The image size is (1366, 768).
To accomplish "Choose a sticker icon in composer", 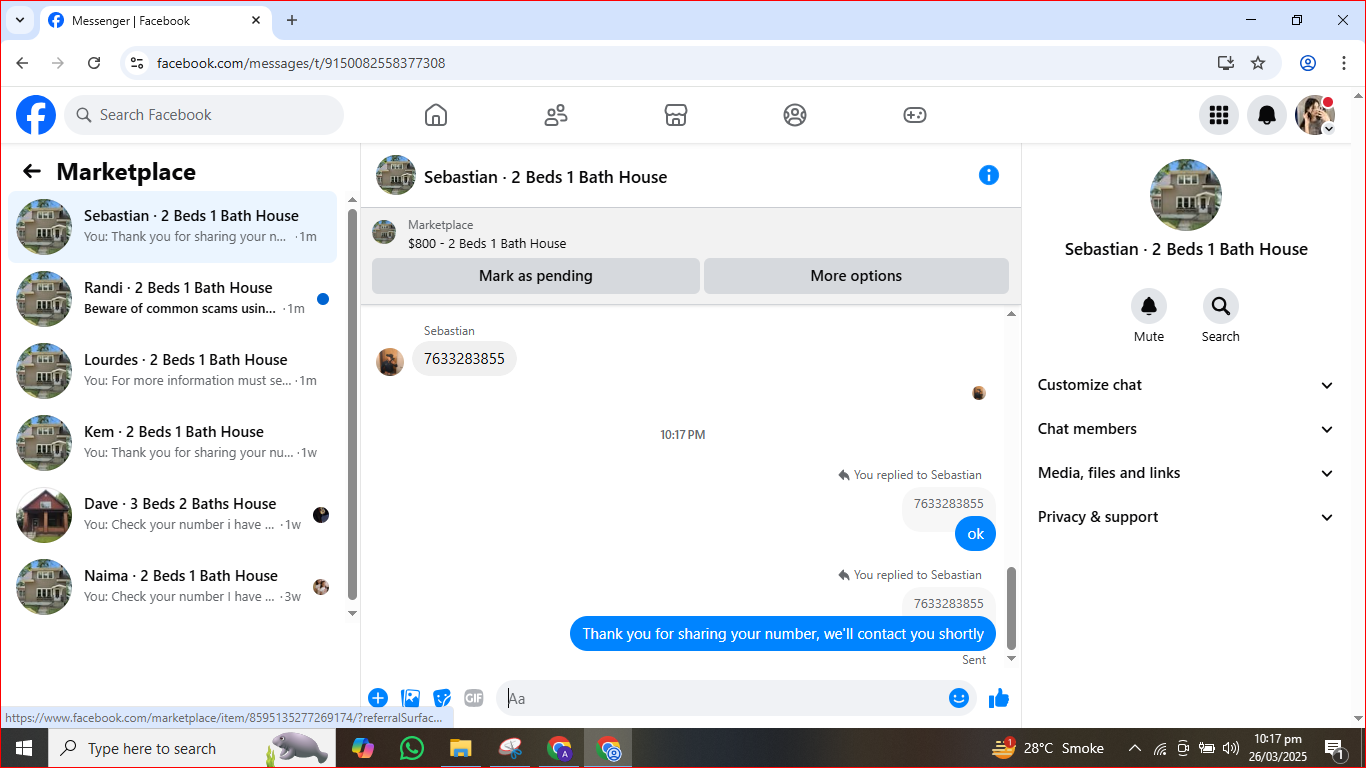I will click(x=442, y=698).
